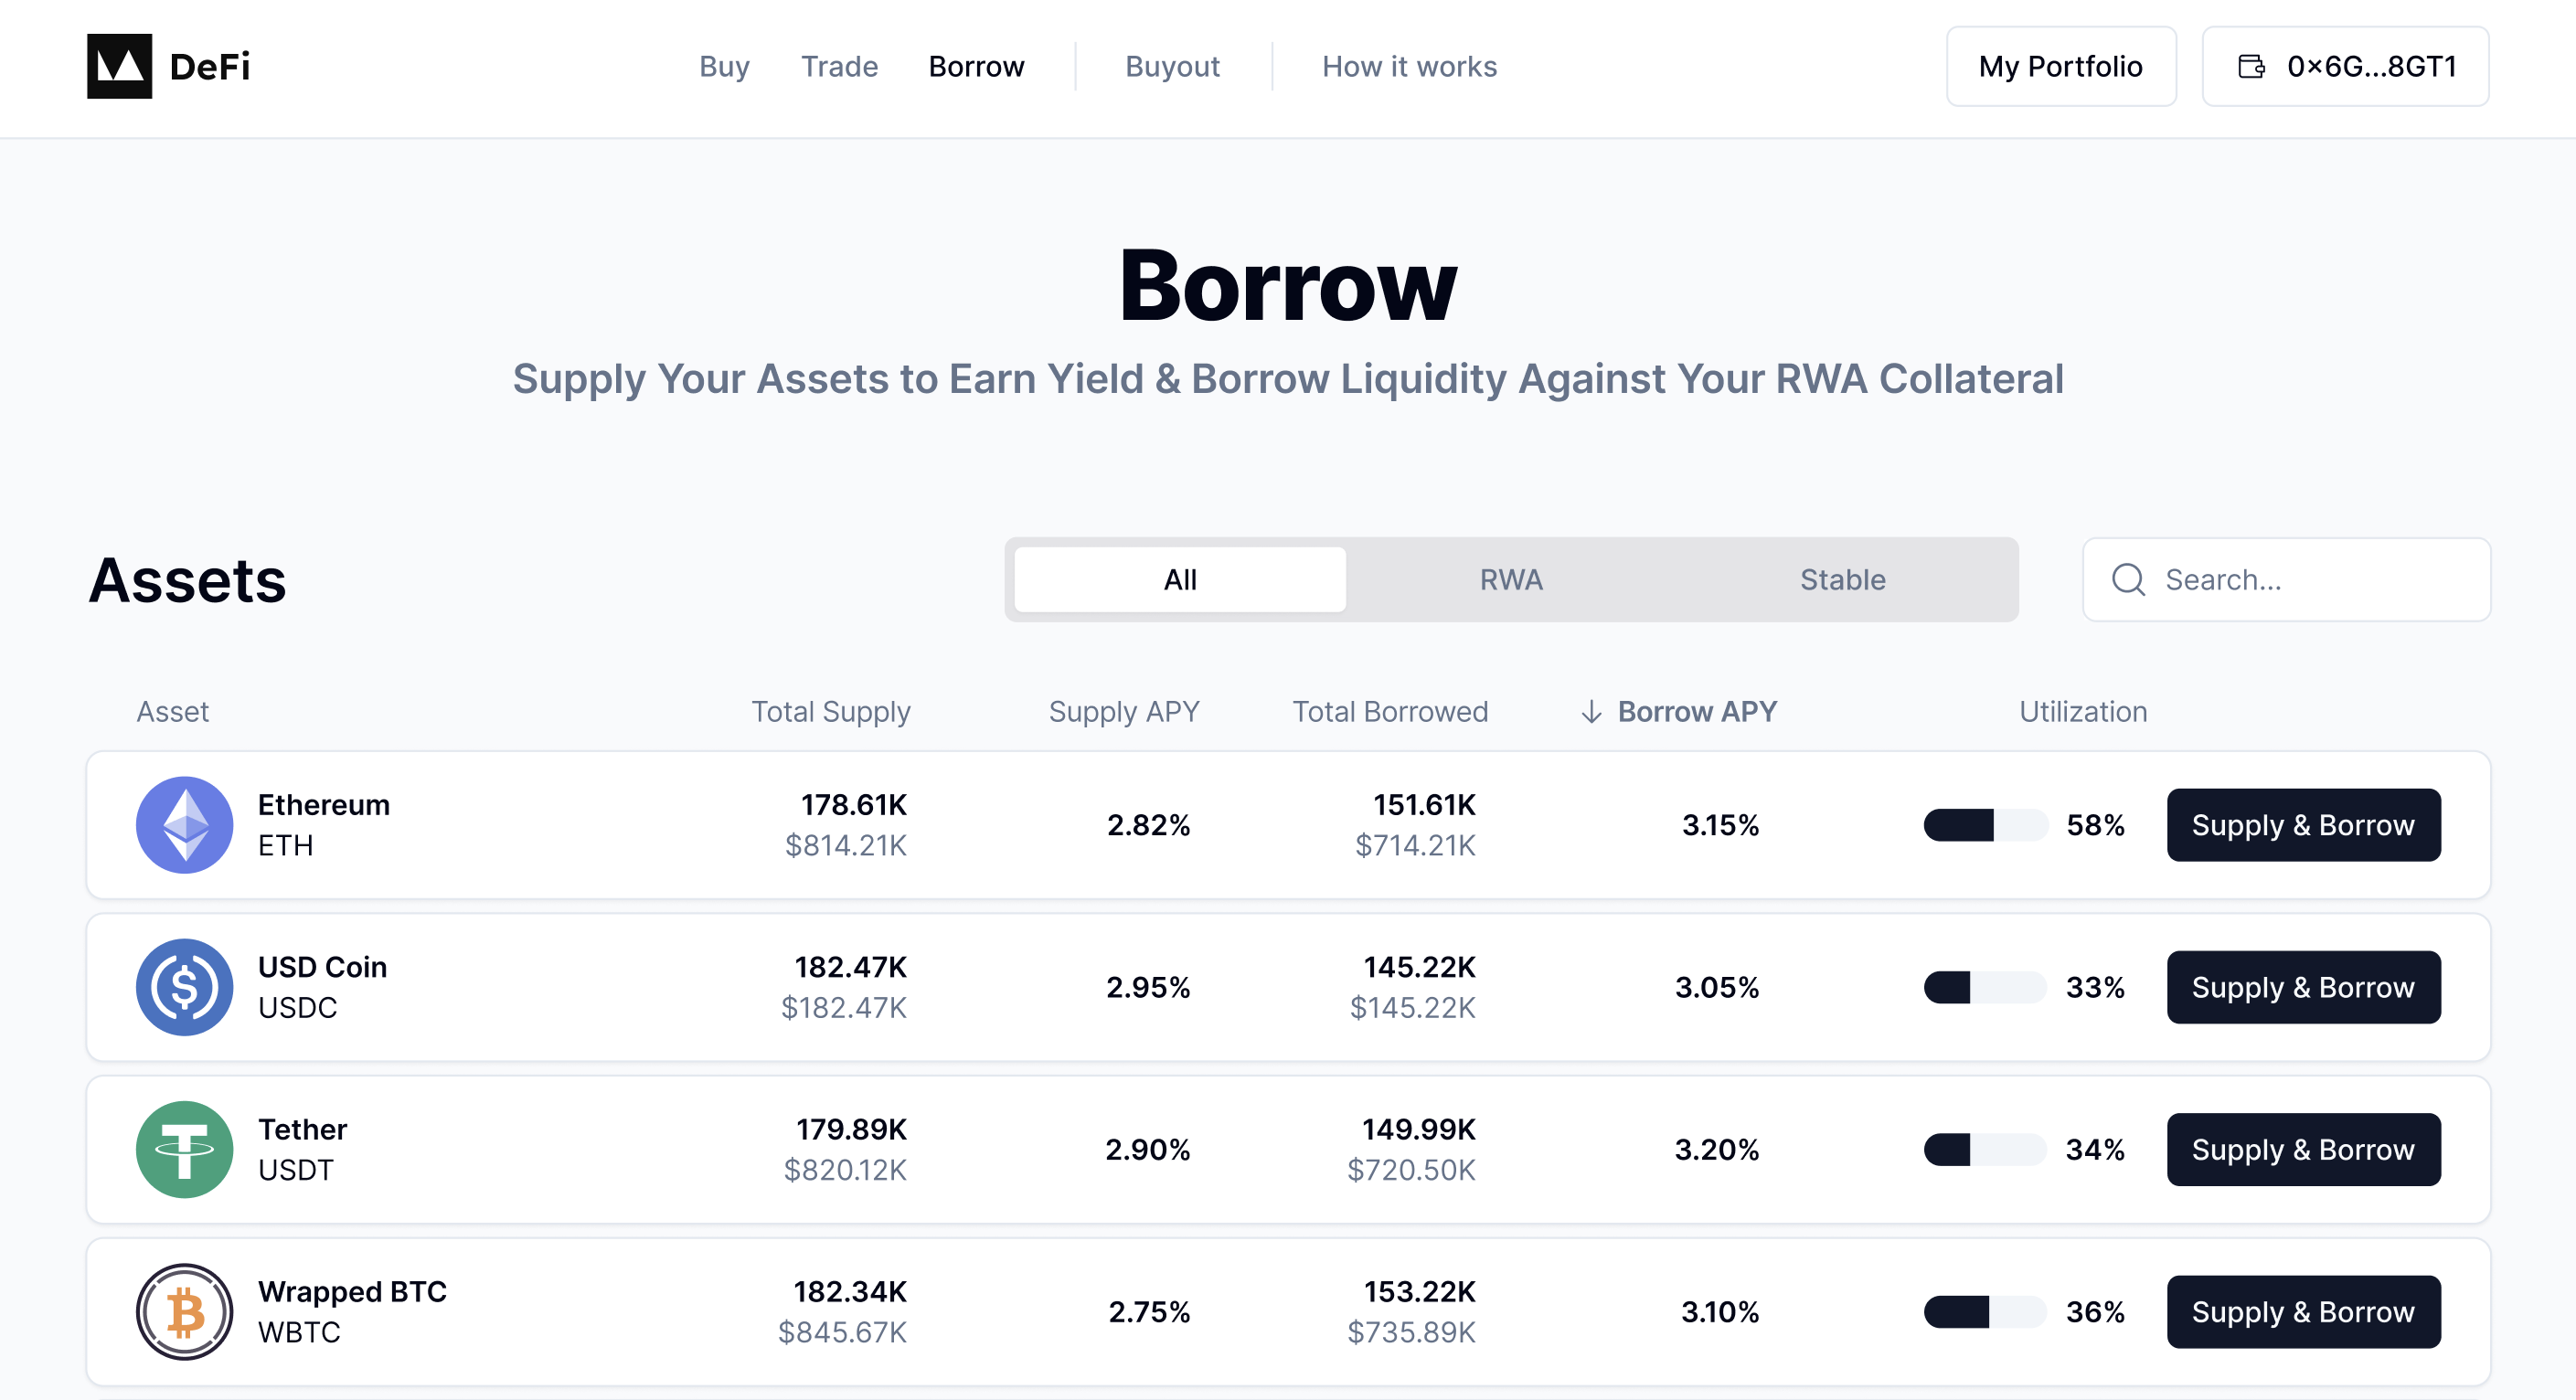Click the USD Coin icon

click(x=184, y=987)
